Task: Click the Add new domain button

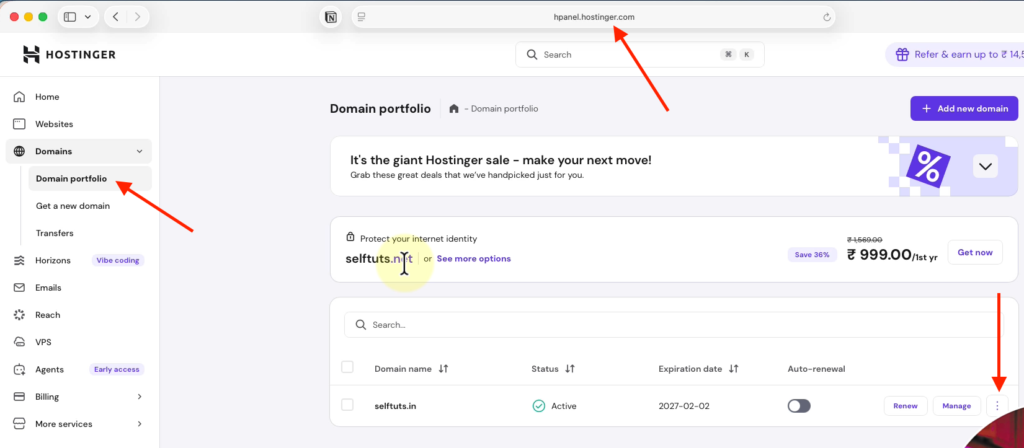Action: coord(964,108)
